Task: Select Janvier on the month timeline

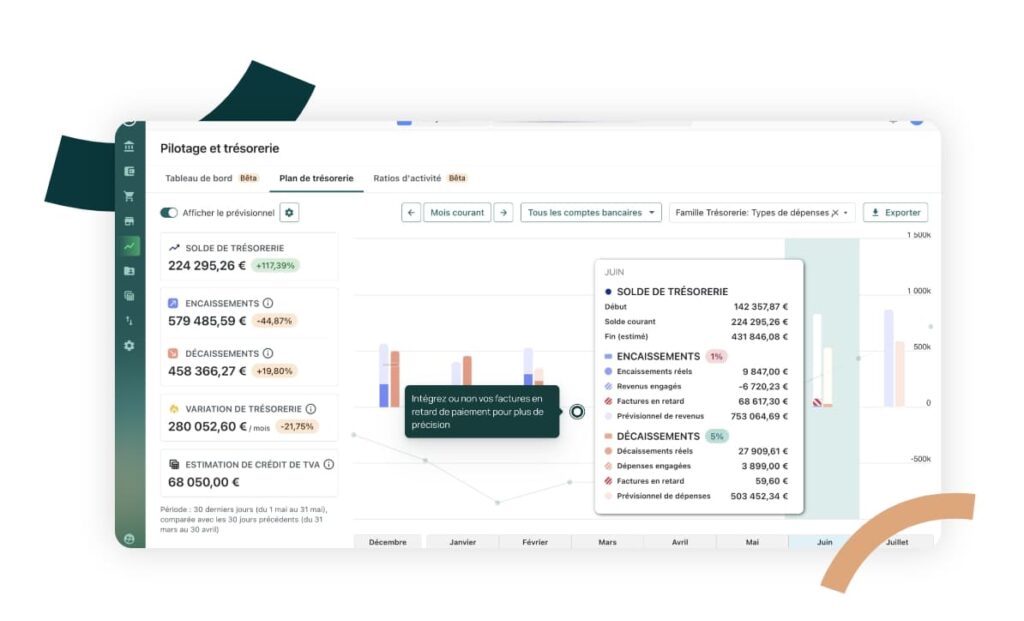Action: pyautogui.click(x=462, y=542)
